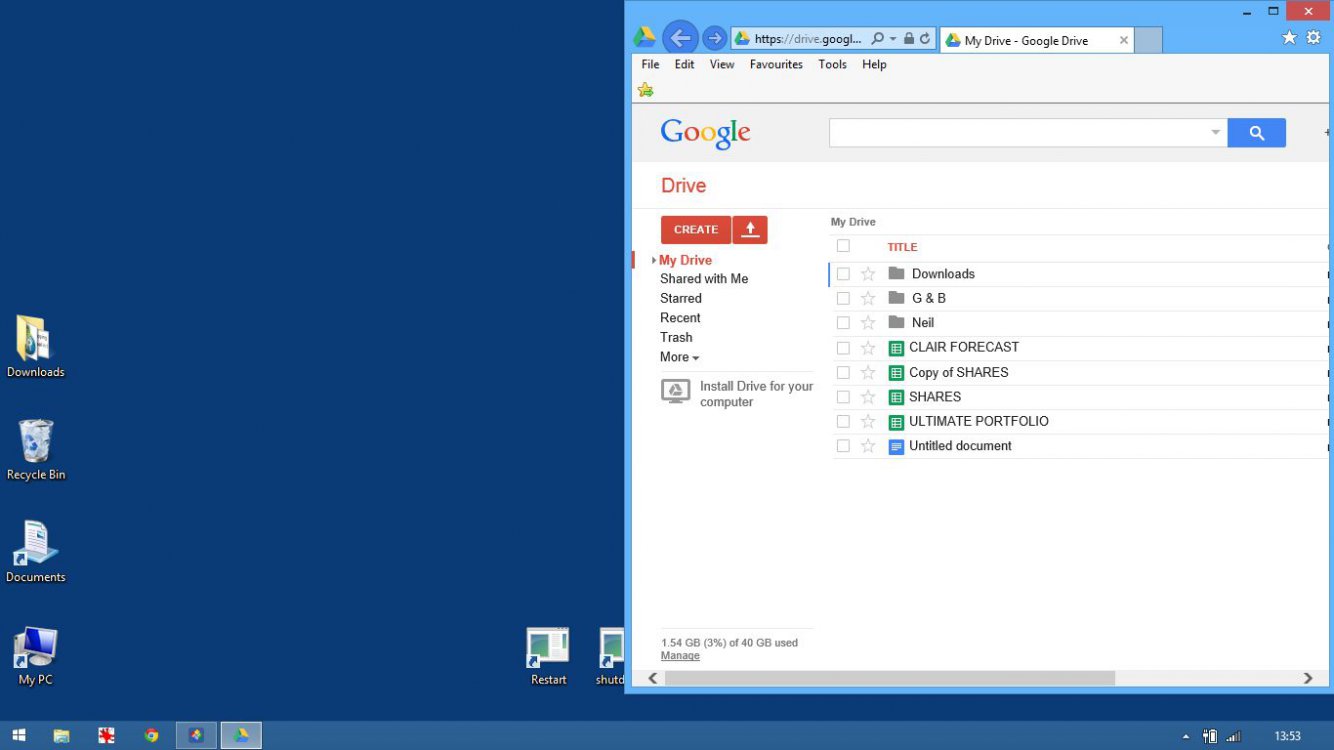Click the Windows Start button

[x=18, y=736]
